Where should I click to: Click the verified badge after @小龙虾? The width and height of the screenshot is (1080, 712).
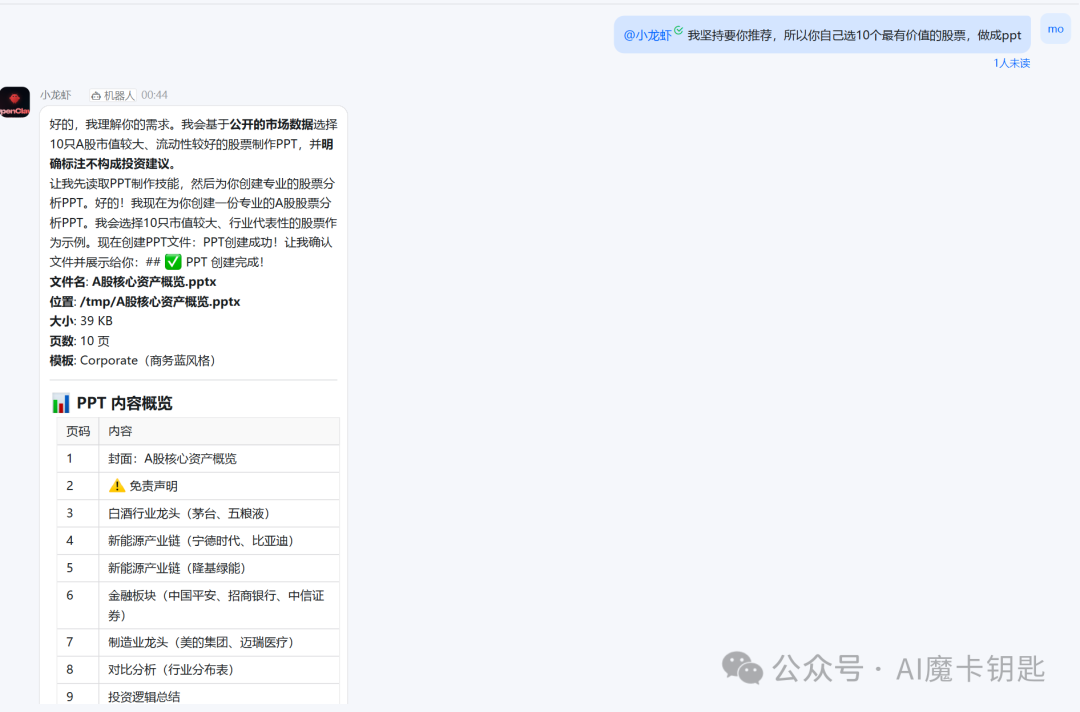click(x=678, y=30)
